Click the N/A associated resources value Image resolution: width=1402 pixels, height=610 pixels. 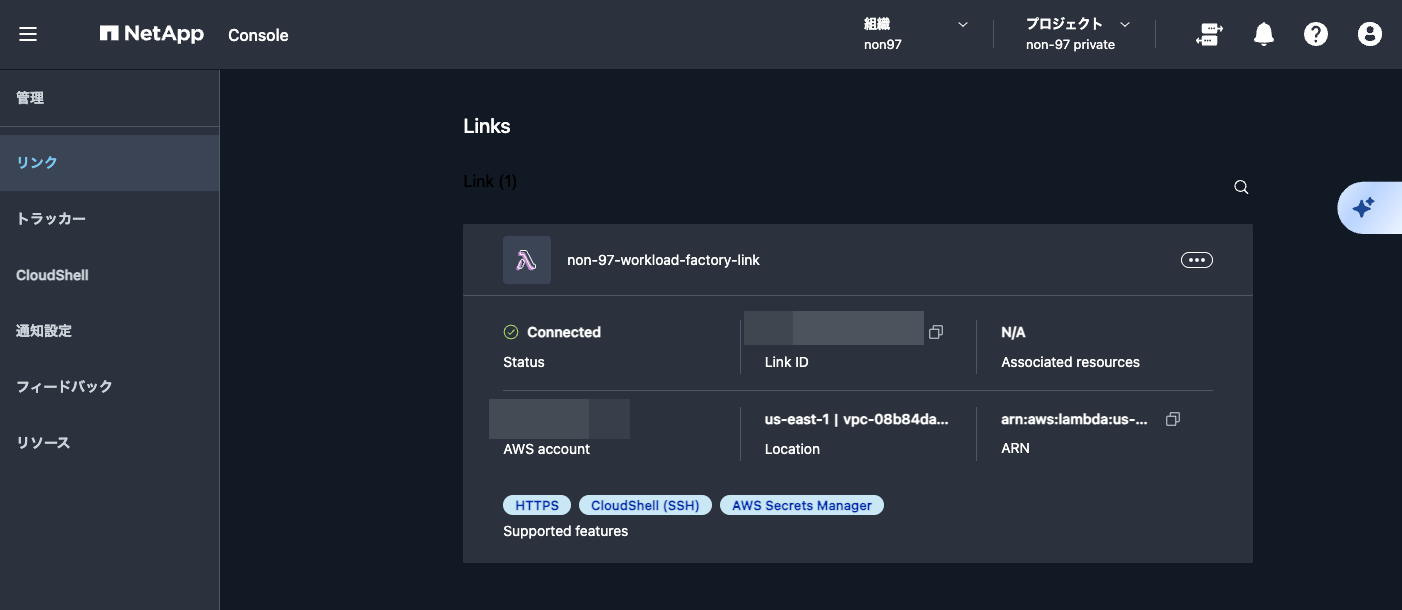click(x=1013, y=332)
